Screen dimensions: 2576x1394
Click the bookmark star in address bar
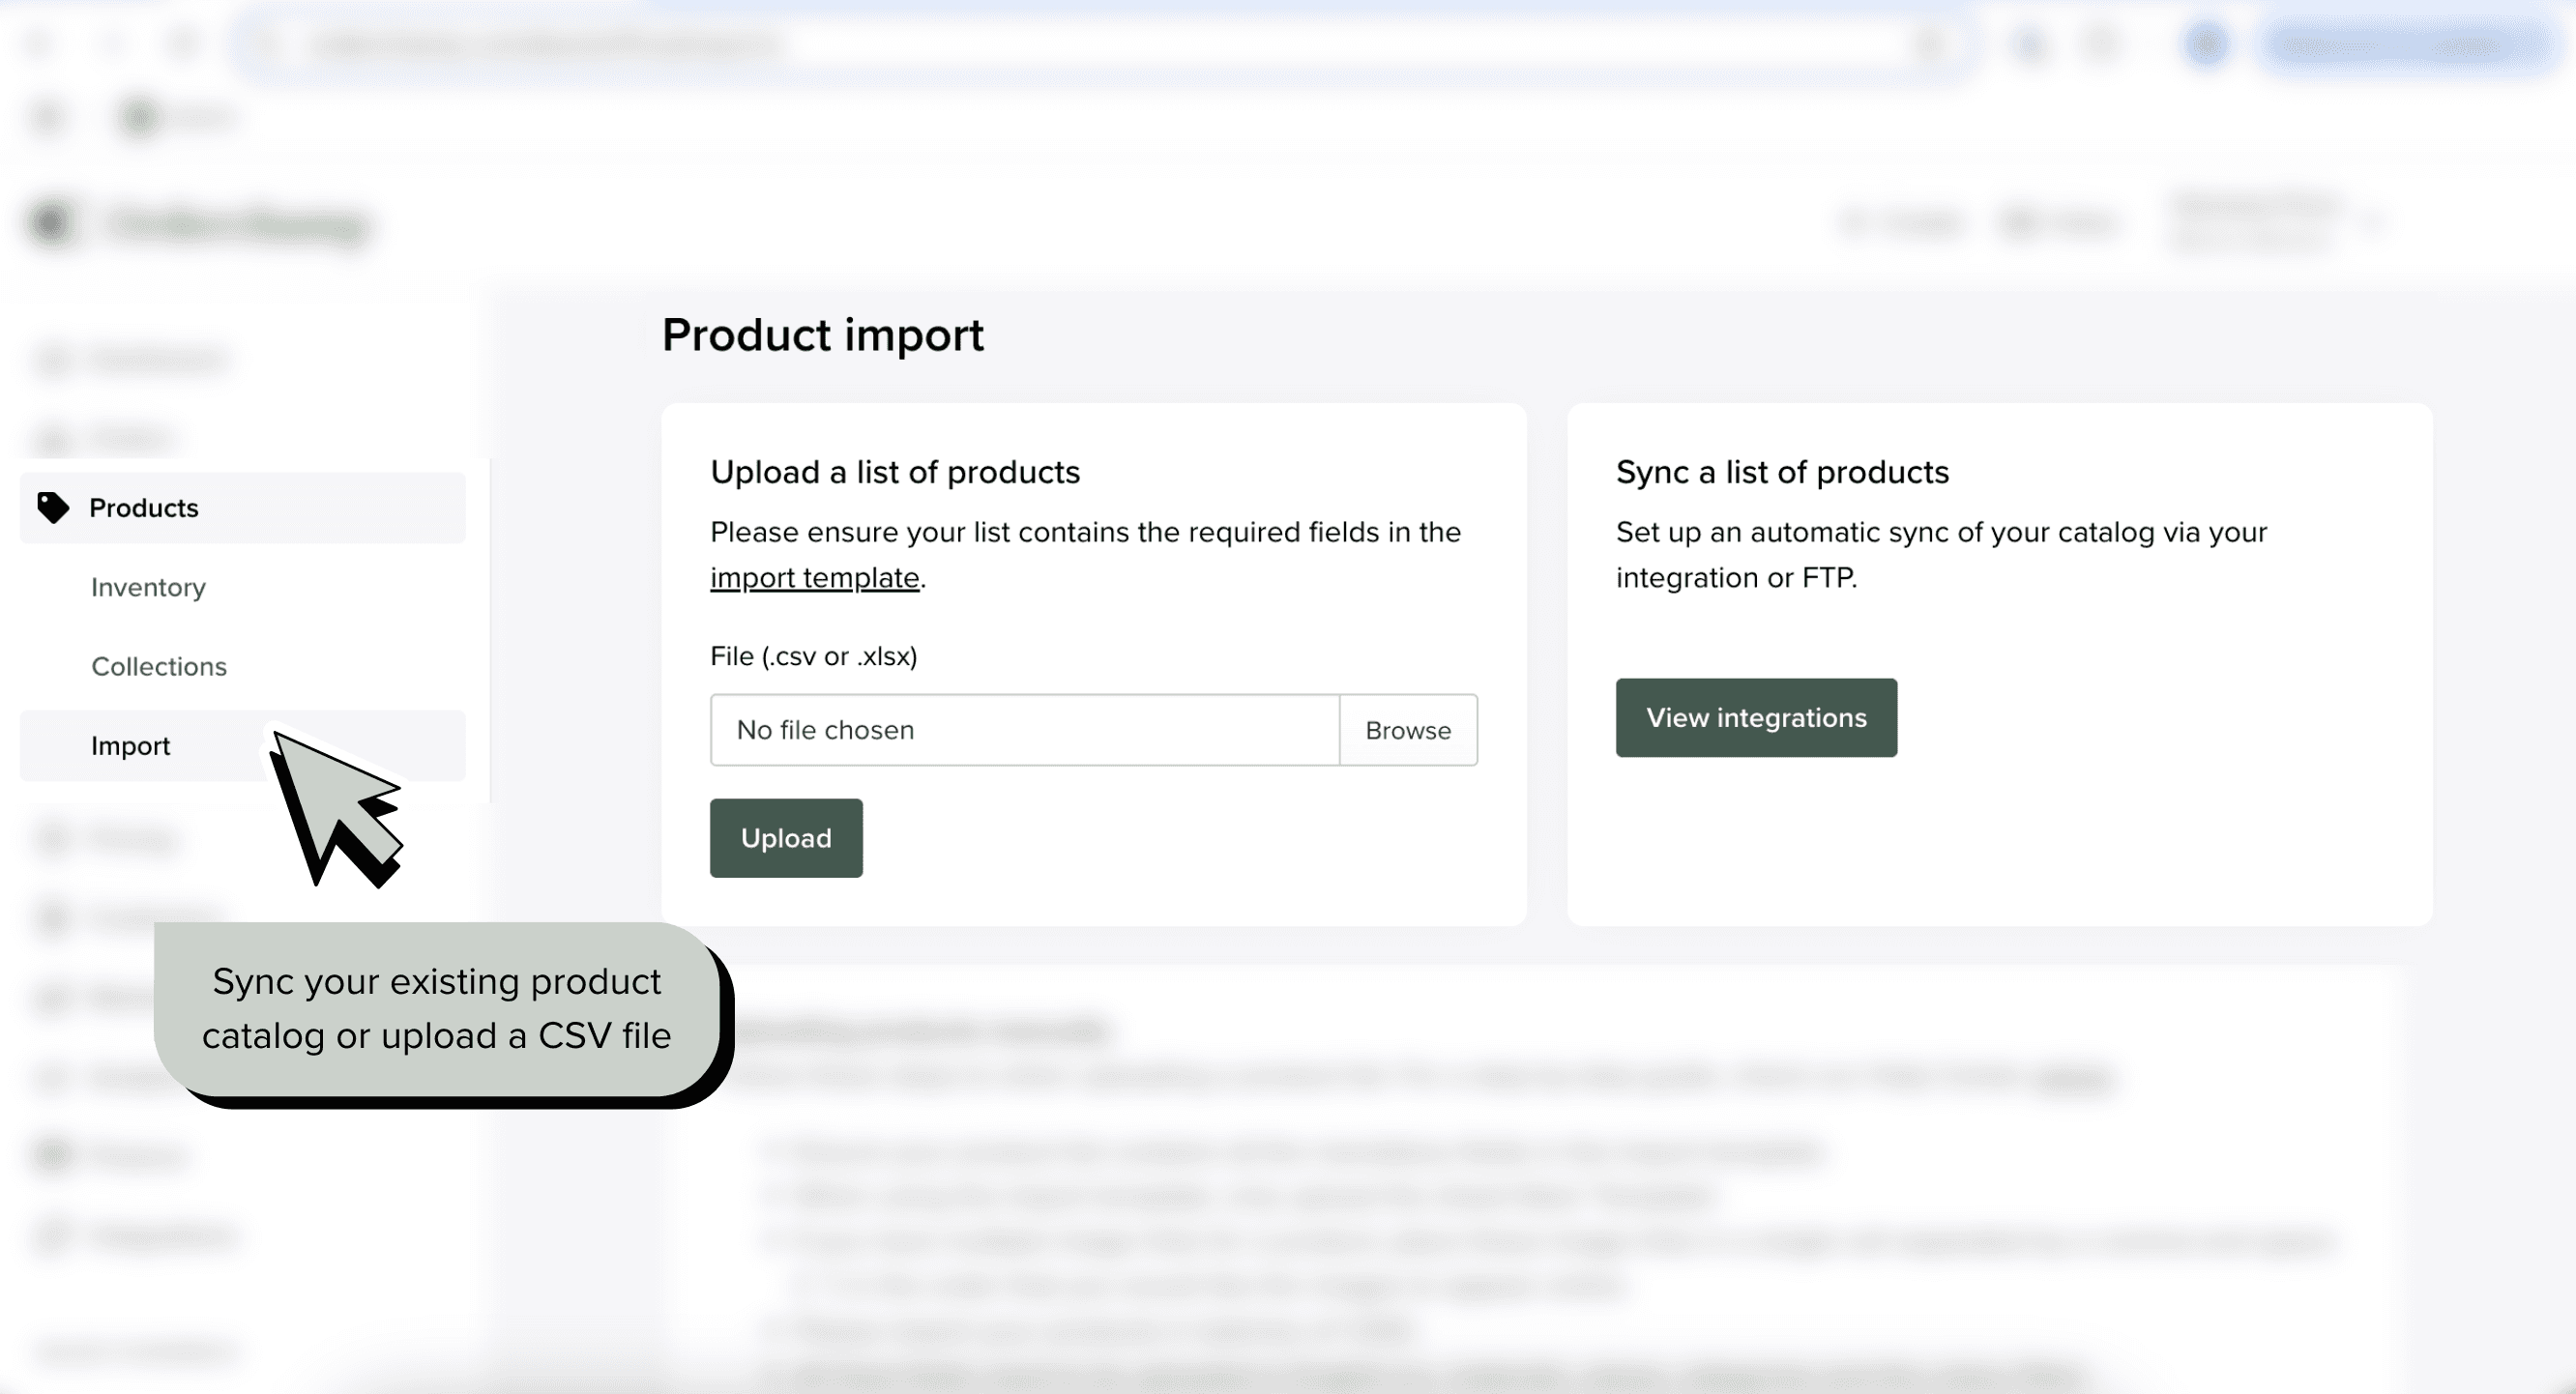click(x=1930, y=44)
